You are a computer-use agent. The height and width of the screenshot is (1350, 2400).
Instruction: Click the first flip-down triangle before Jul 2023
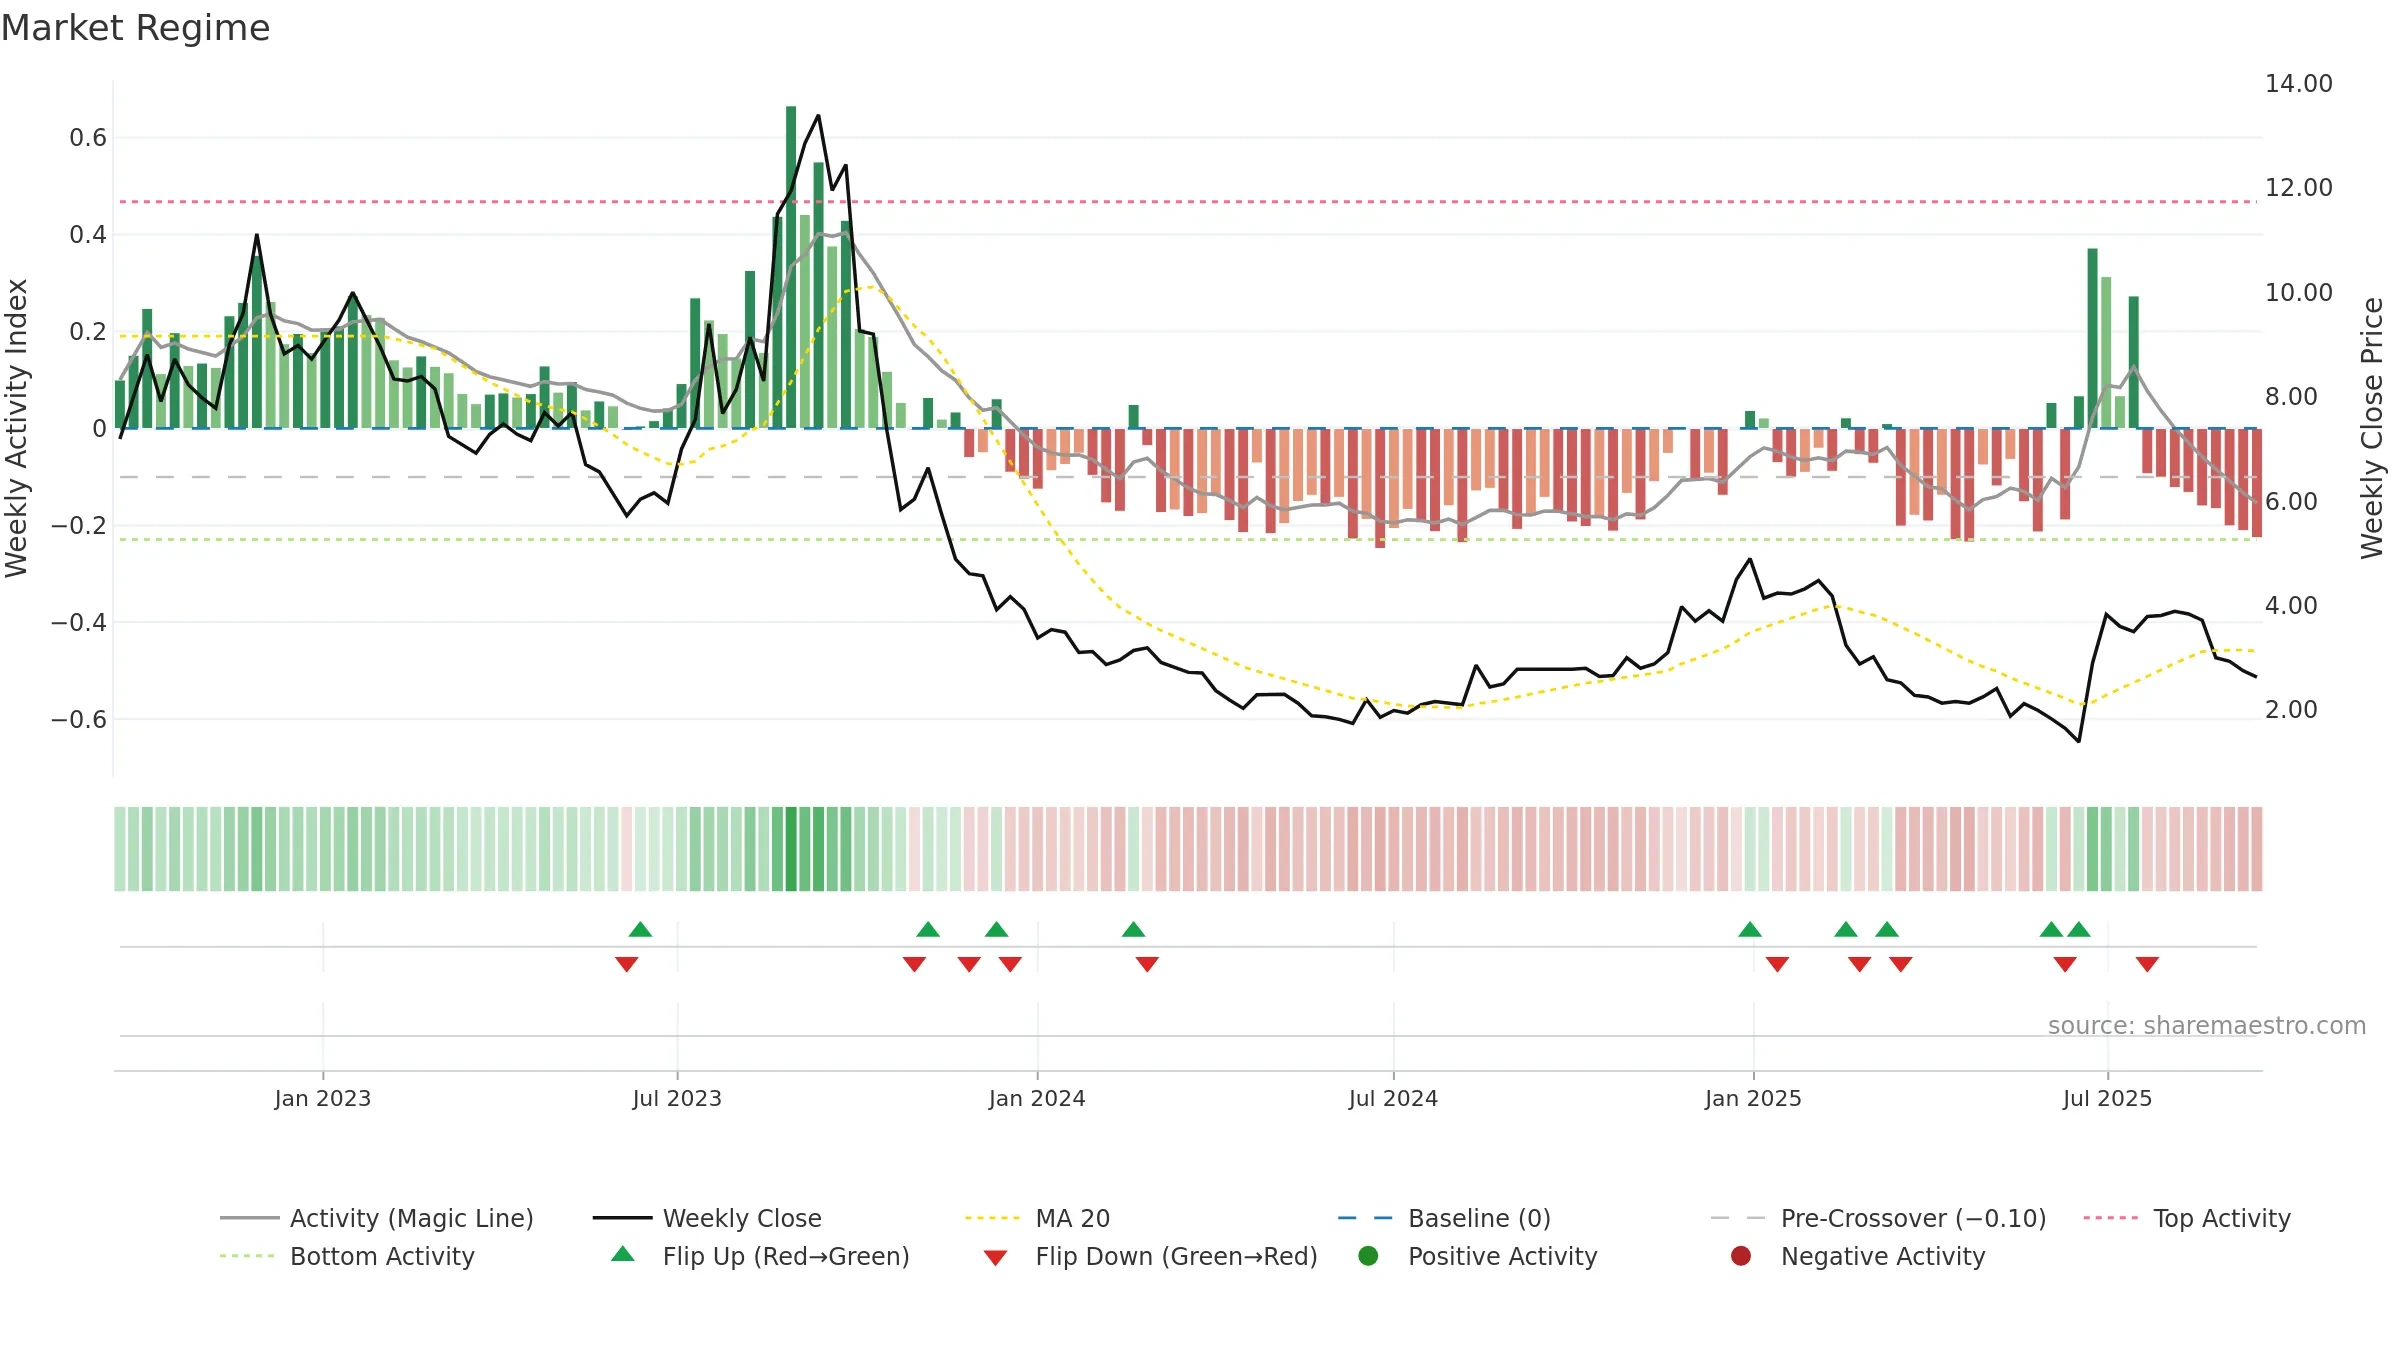click(x=627, y=964)
